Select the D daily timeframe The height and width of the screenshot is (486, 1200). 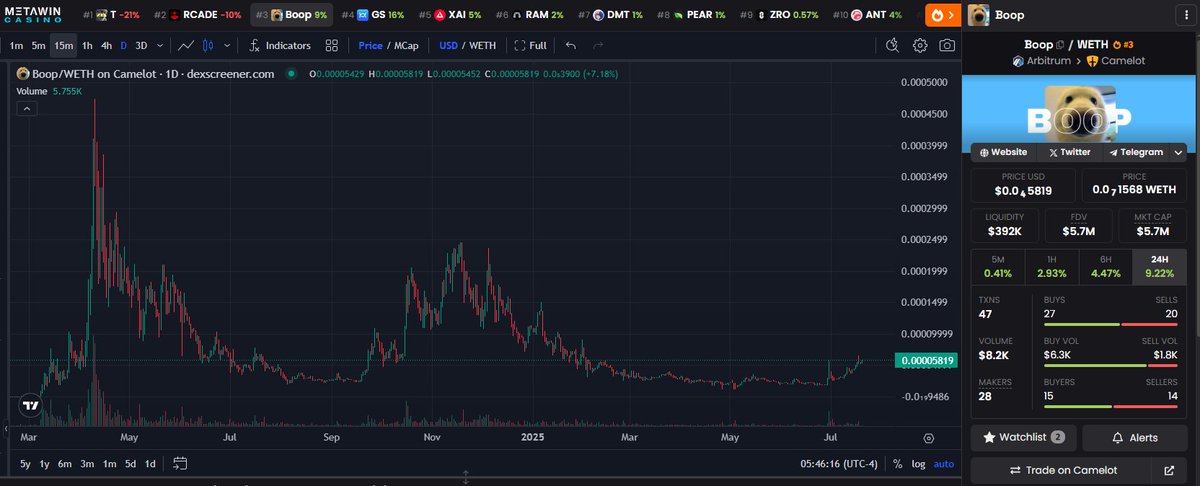pyautogui.click(x=124, y=45)
